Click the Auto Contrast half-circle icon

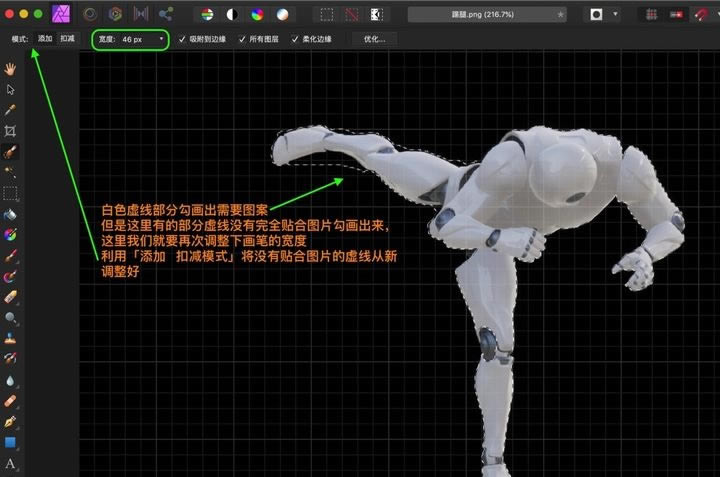[x=232, y=15]
